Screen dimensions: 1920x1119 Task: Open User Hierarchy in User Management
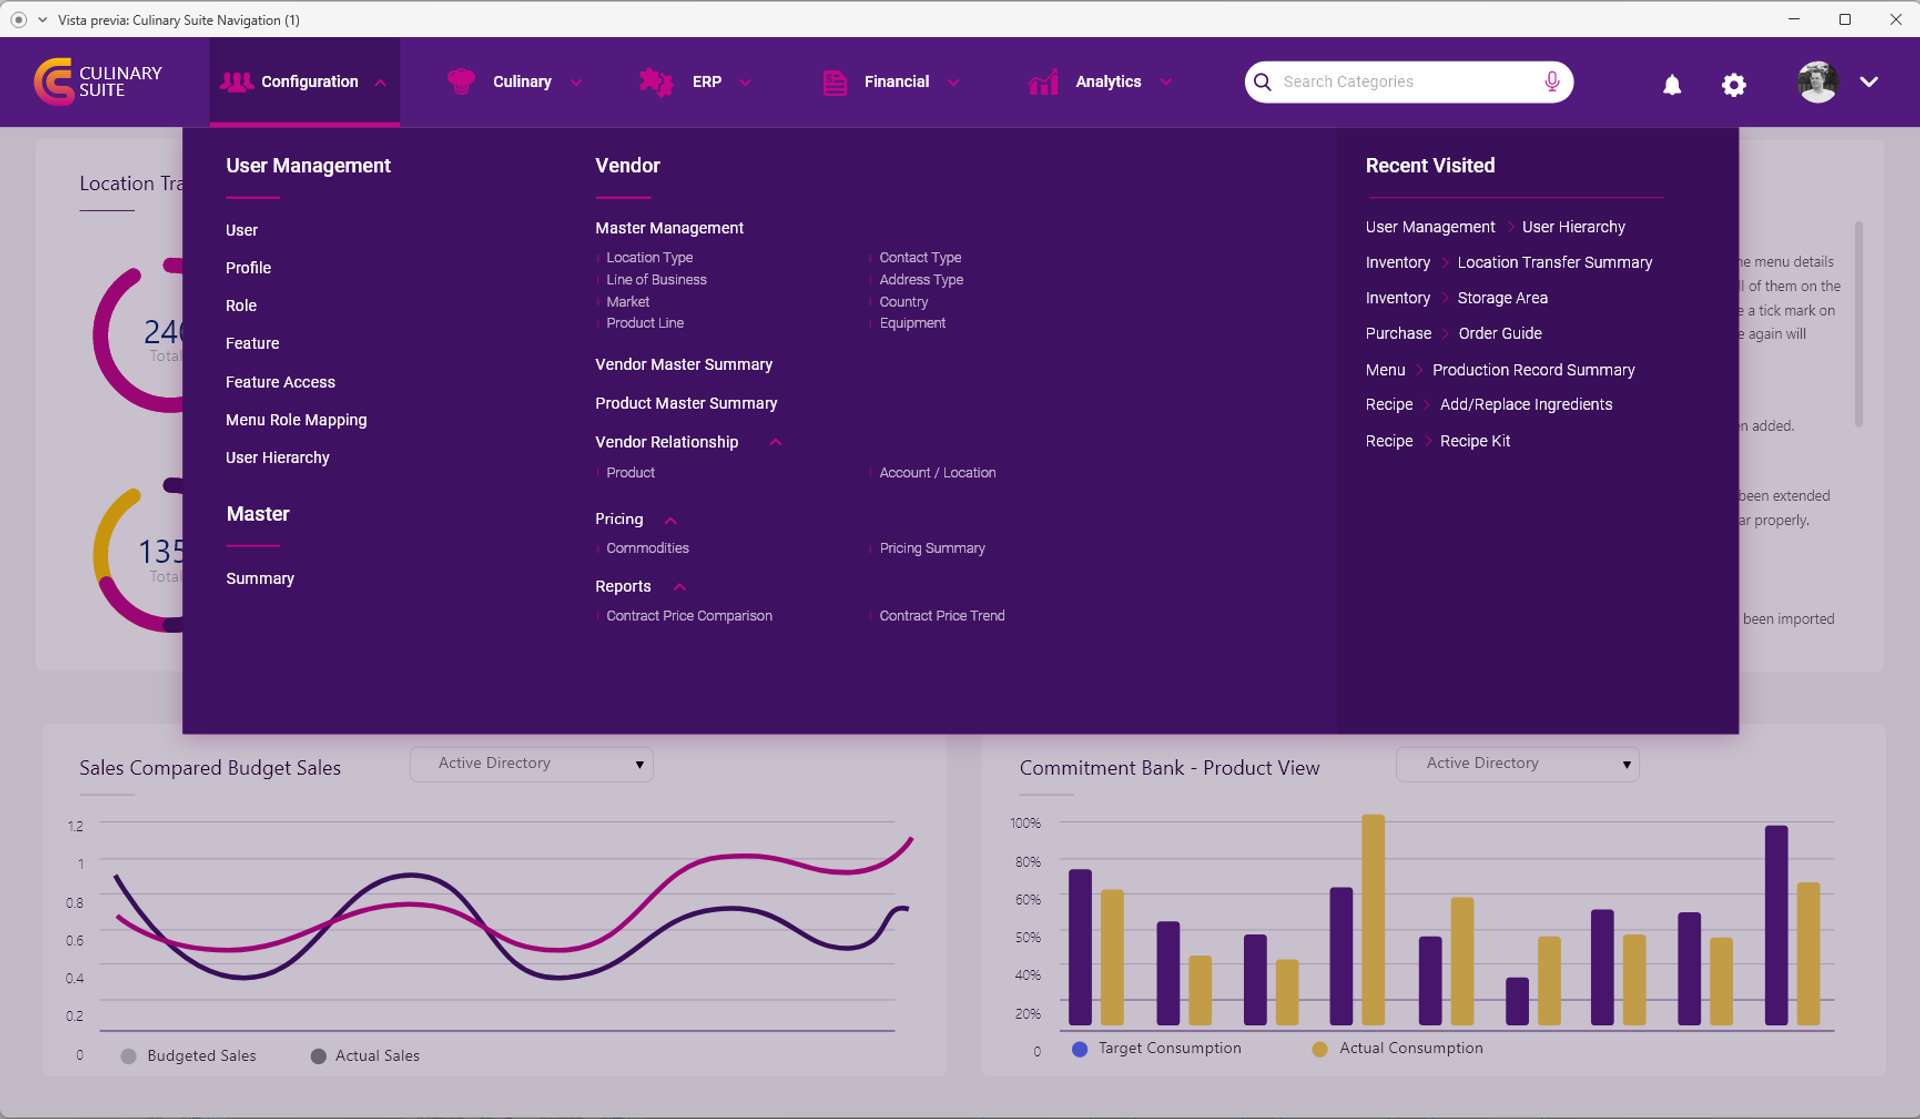[x=277, y=458]
